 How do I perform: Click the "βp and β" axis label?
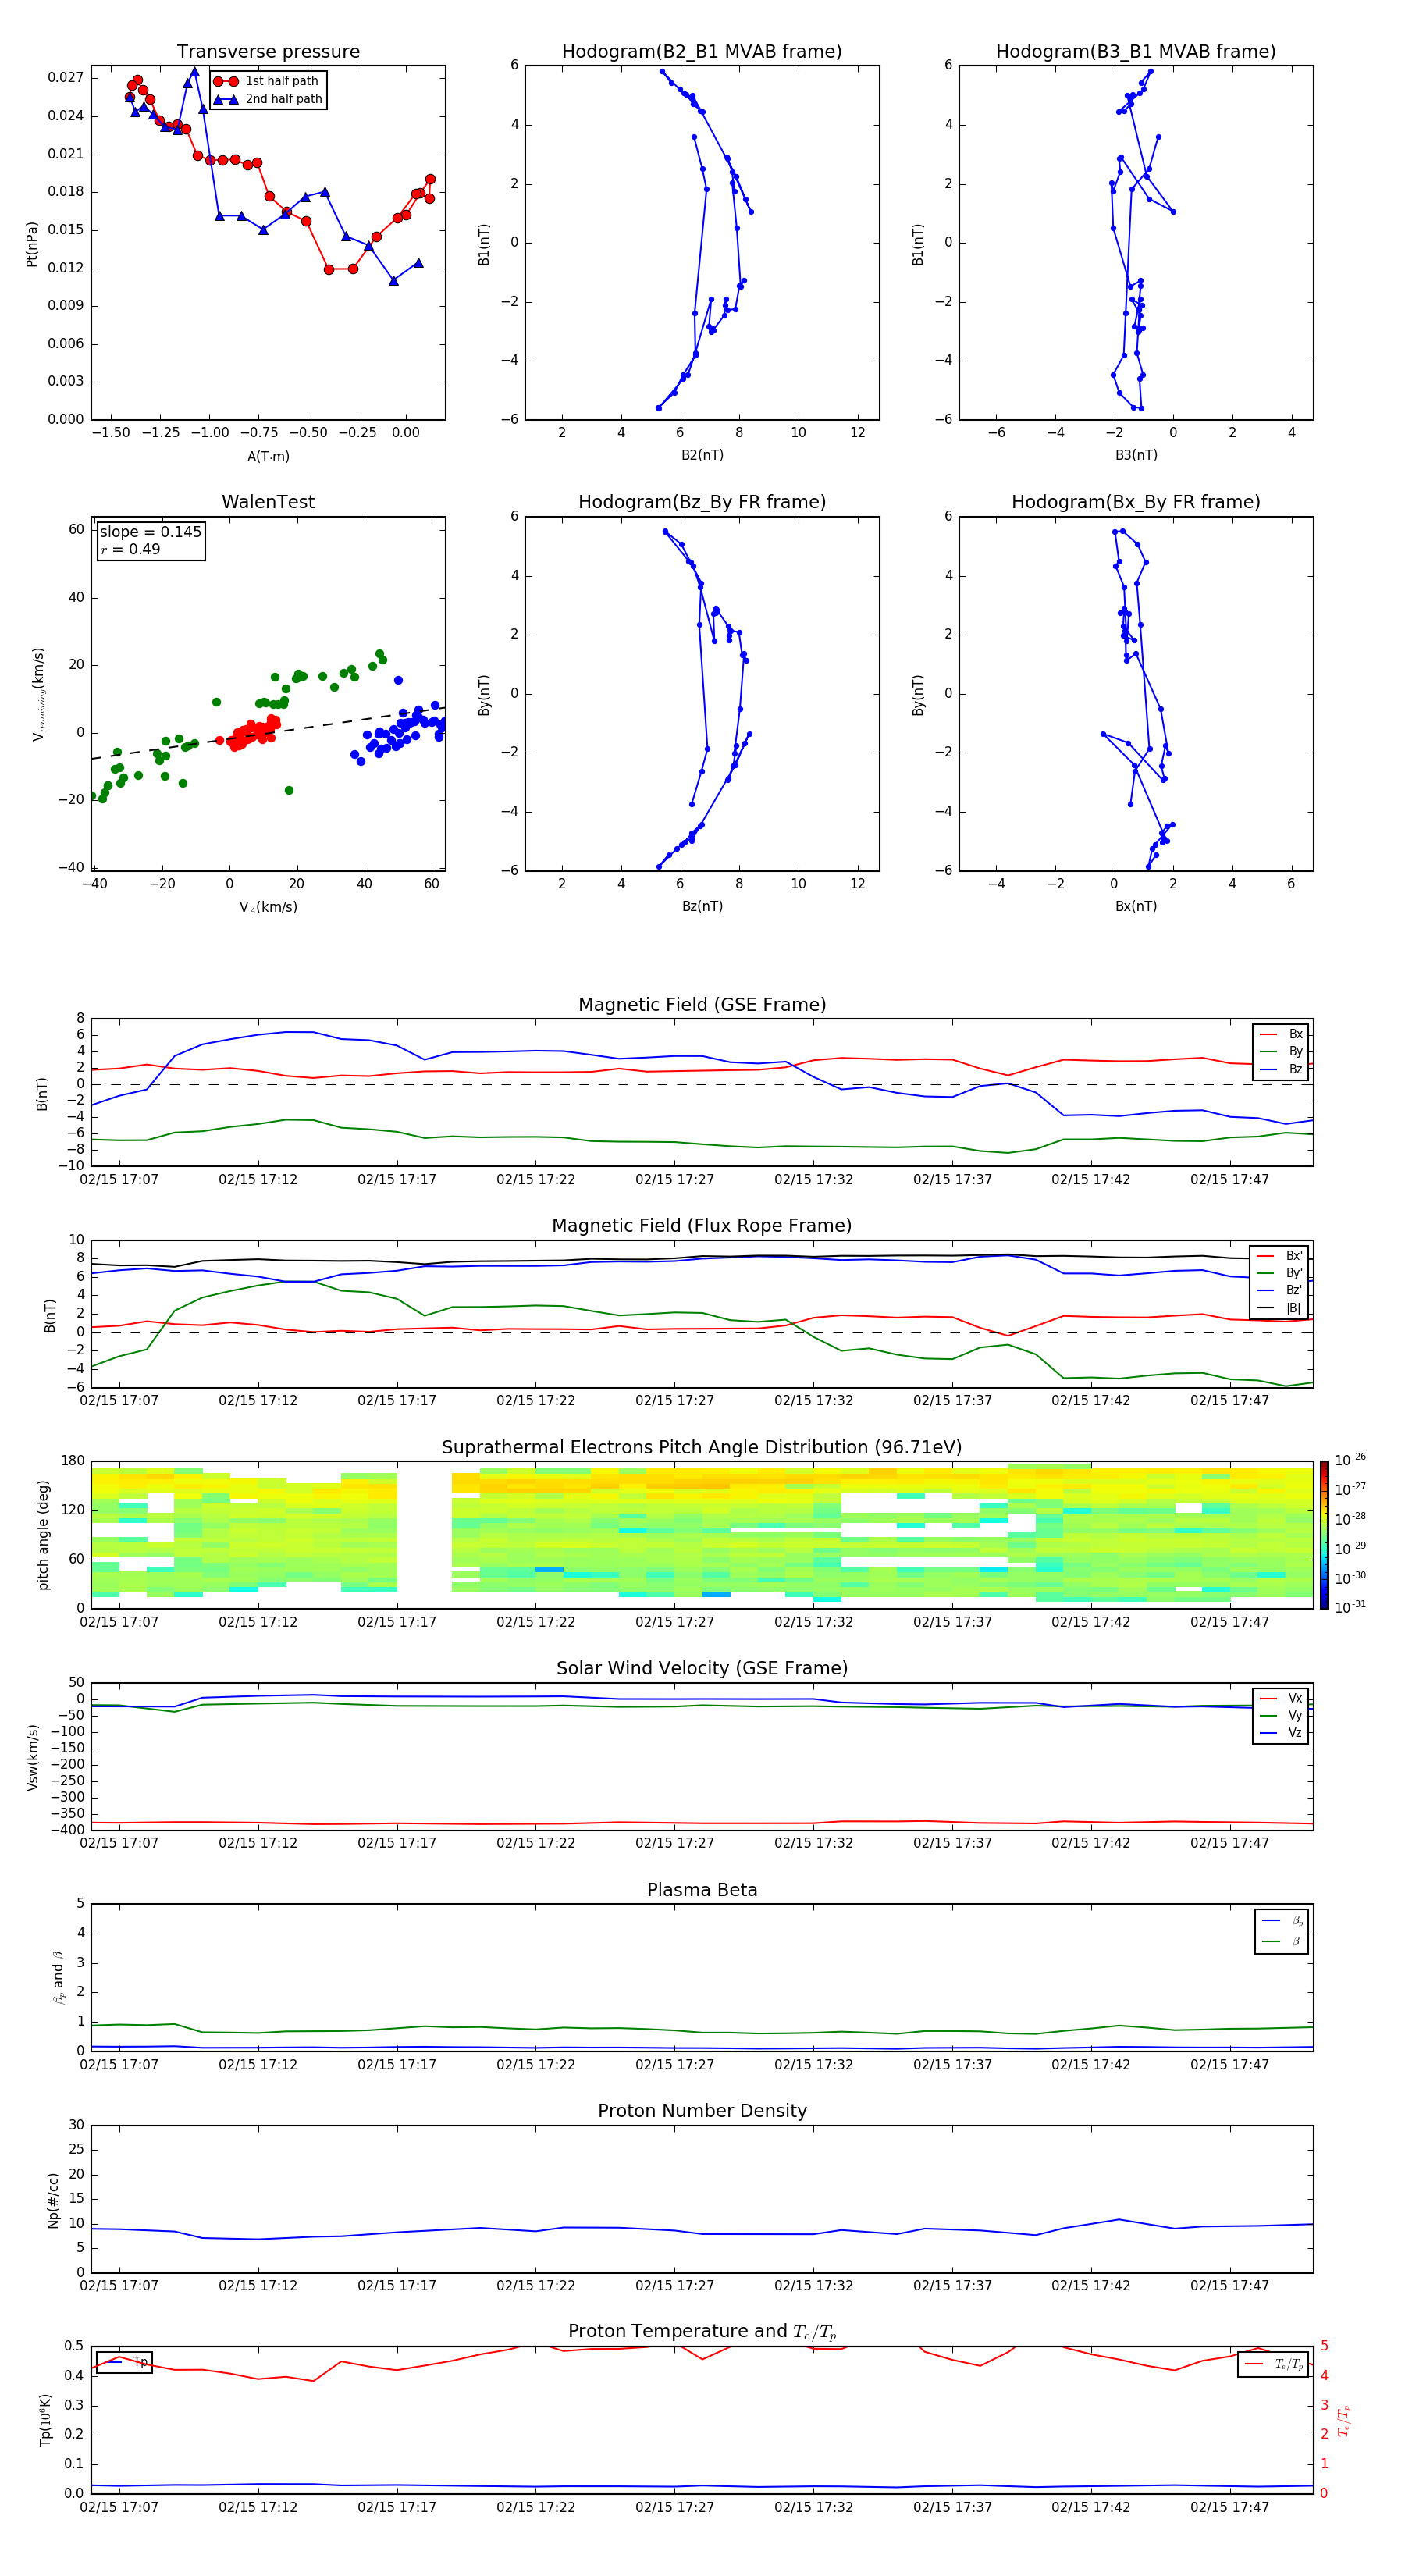click(59, 1978)
